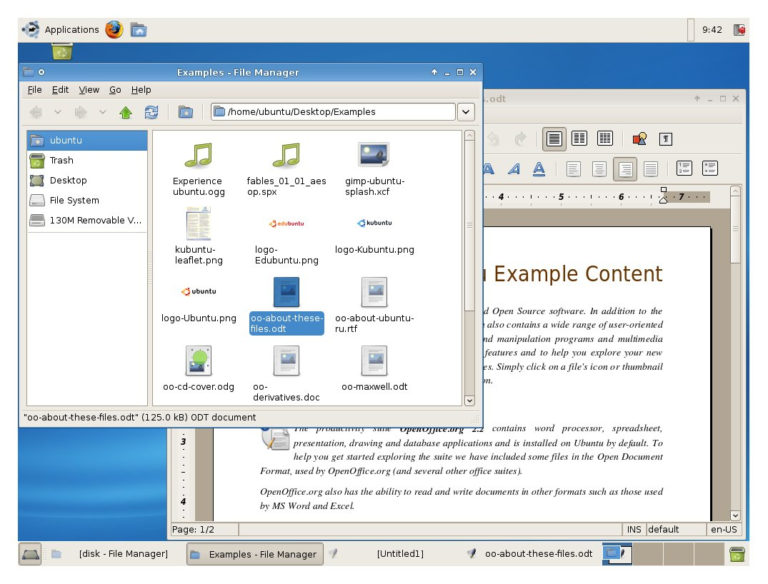
Task: Select File System in the side pane
Action: click(87, 200)
